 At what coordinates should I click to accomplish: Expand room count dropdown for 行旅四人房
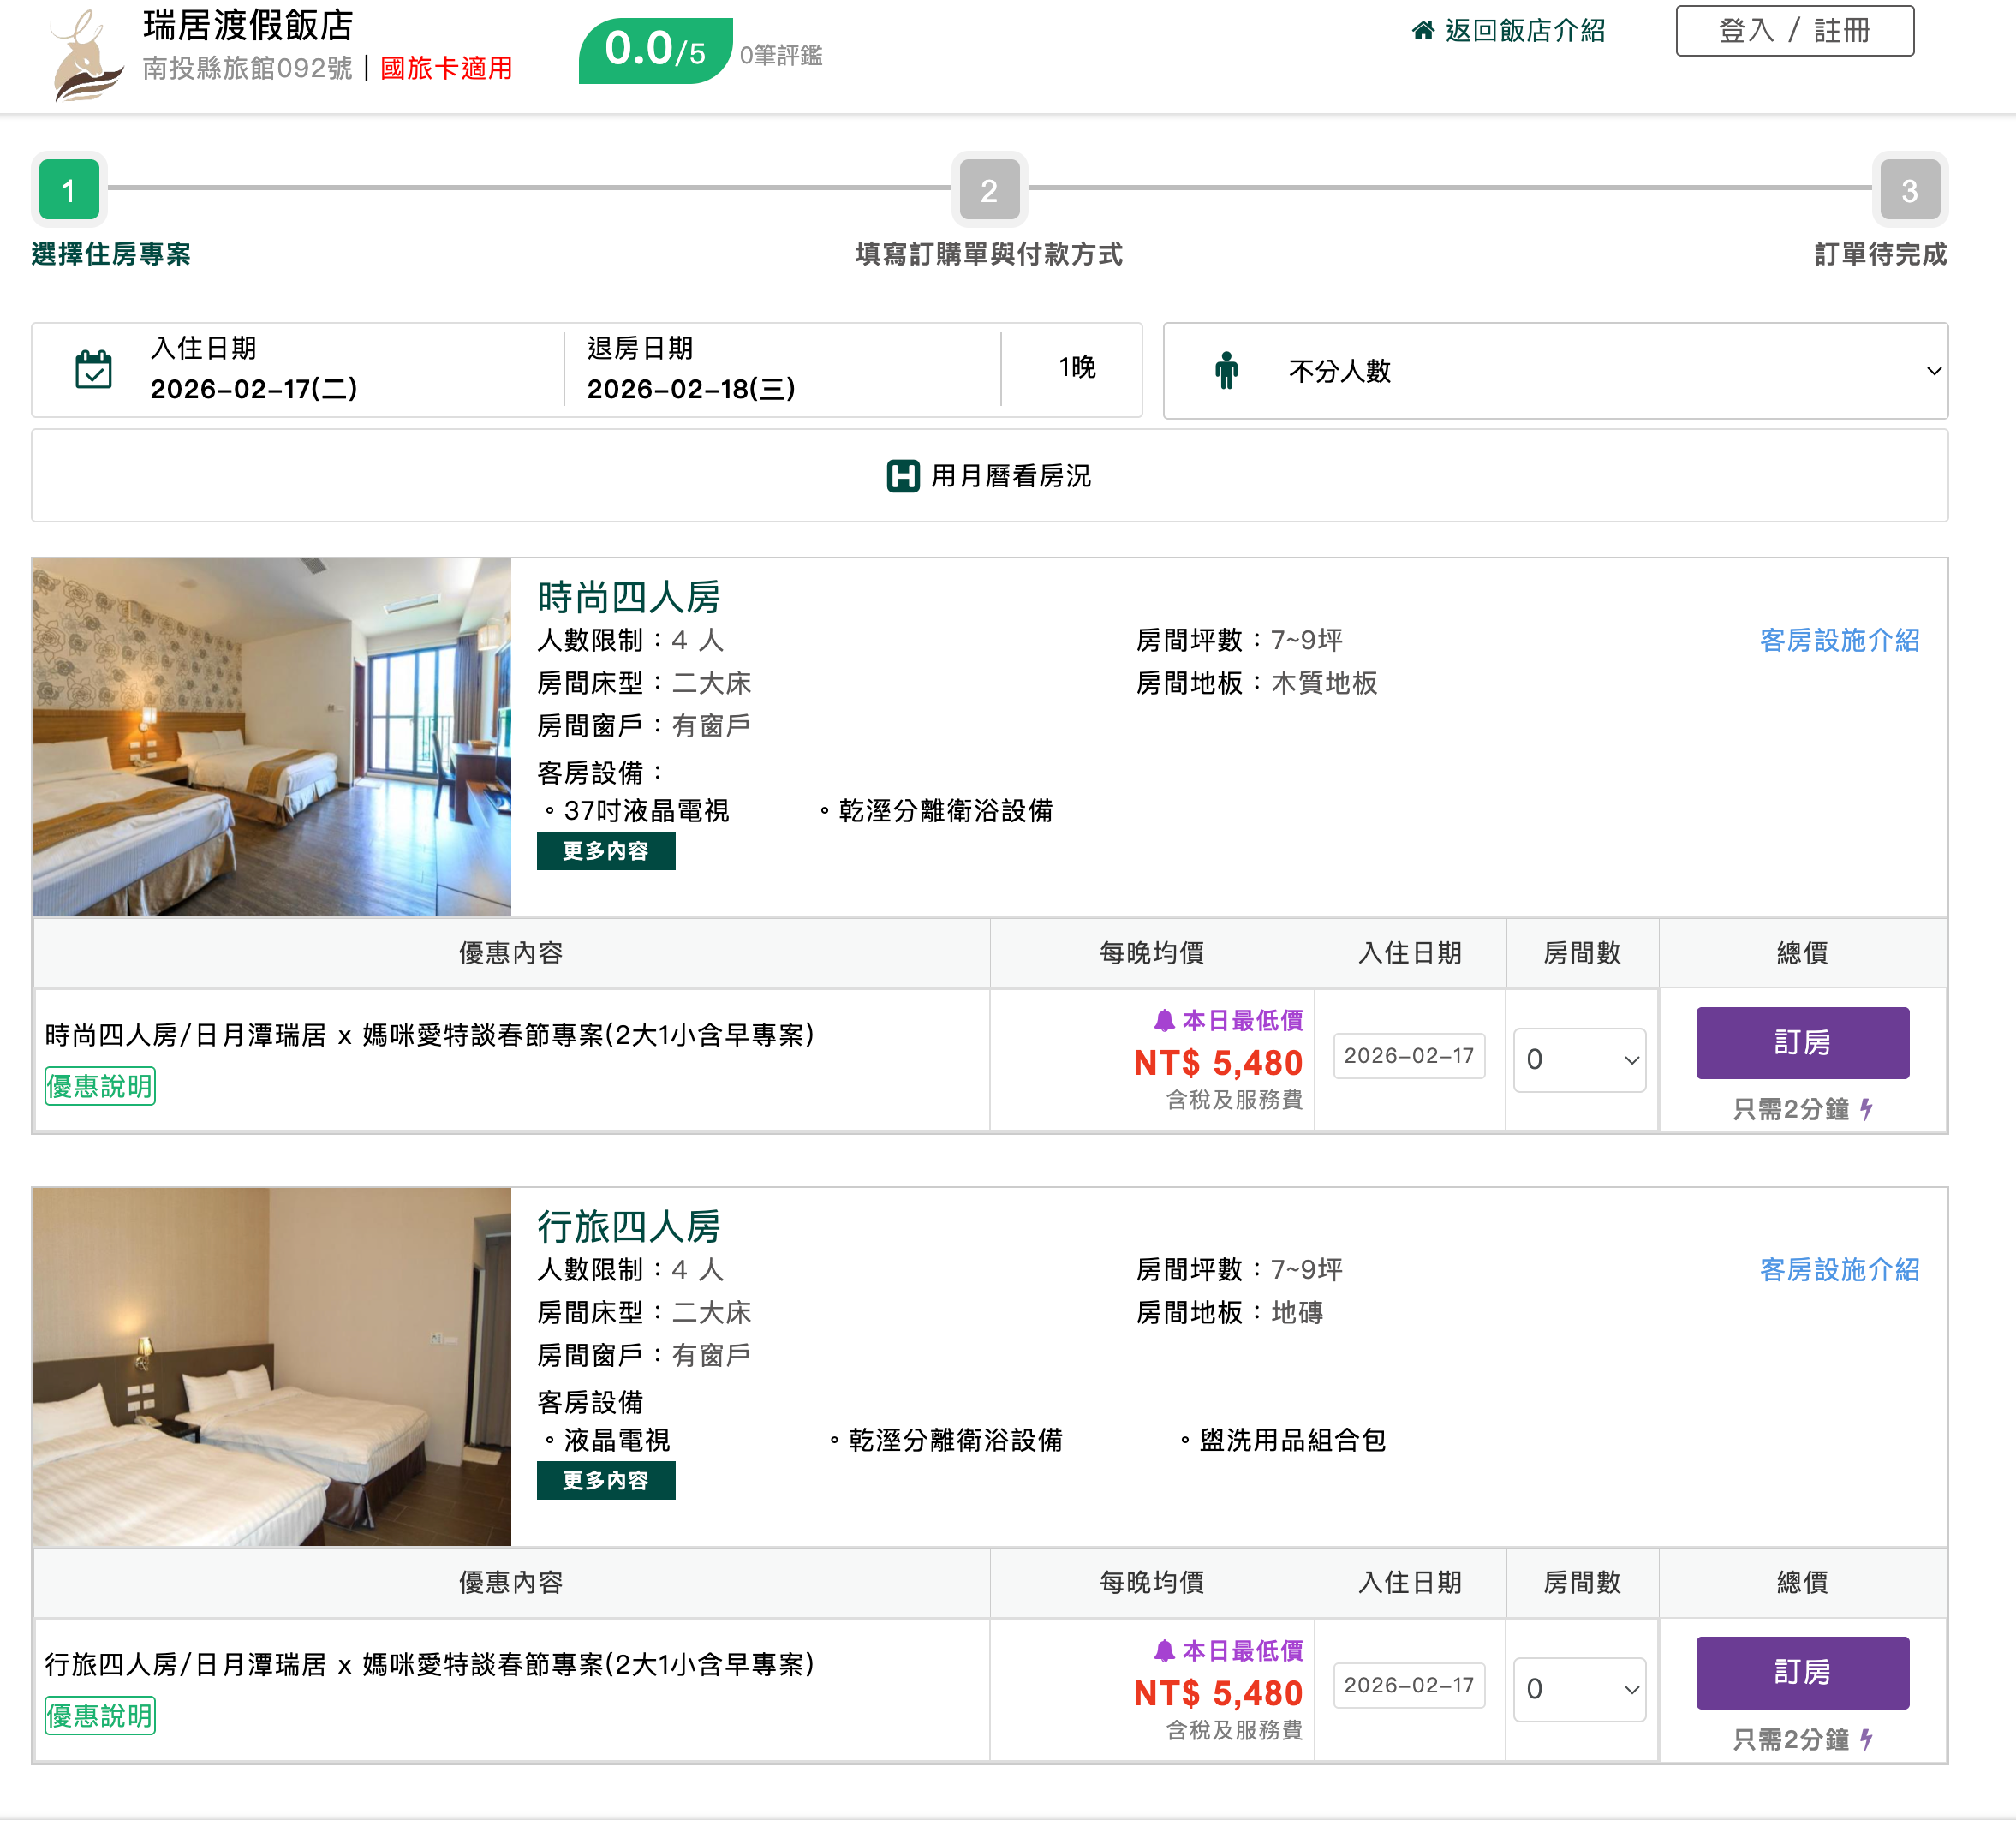coord(1579,1689)
